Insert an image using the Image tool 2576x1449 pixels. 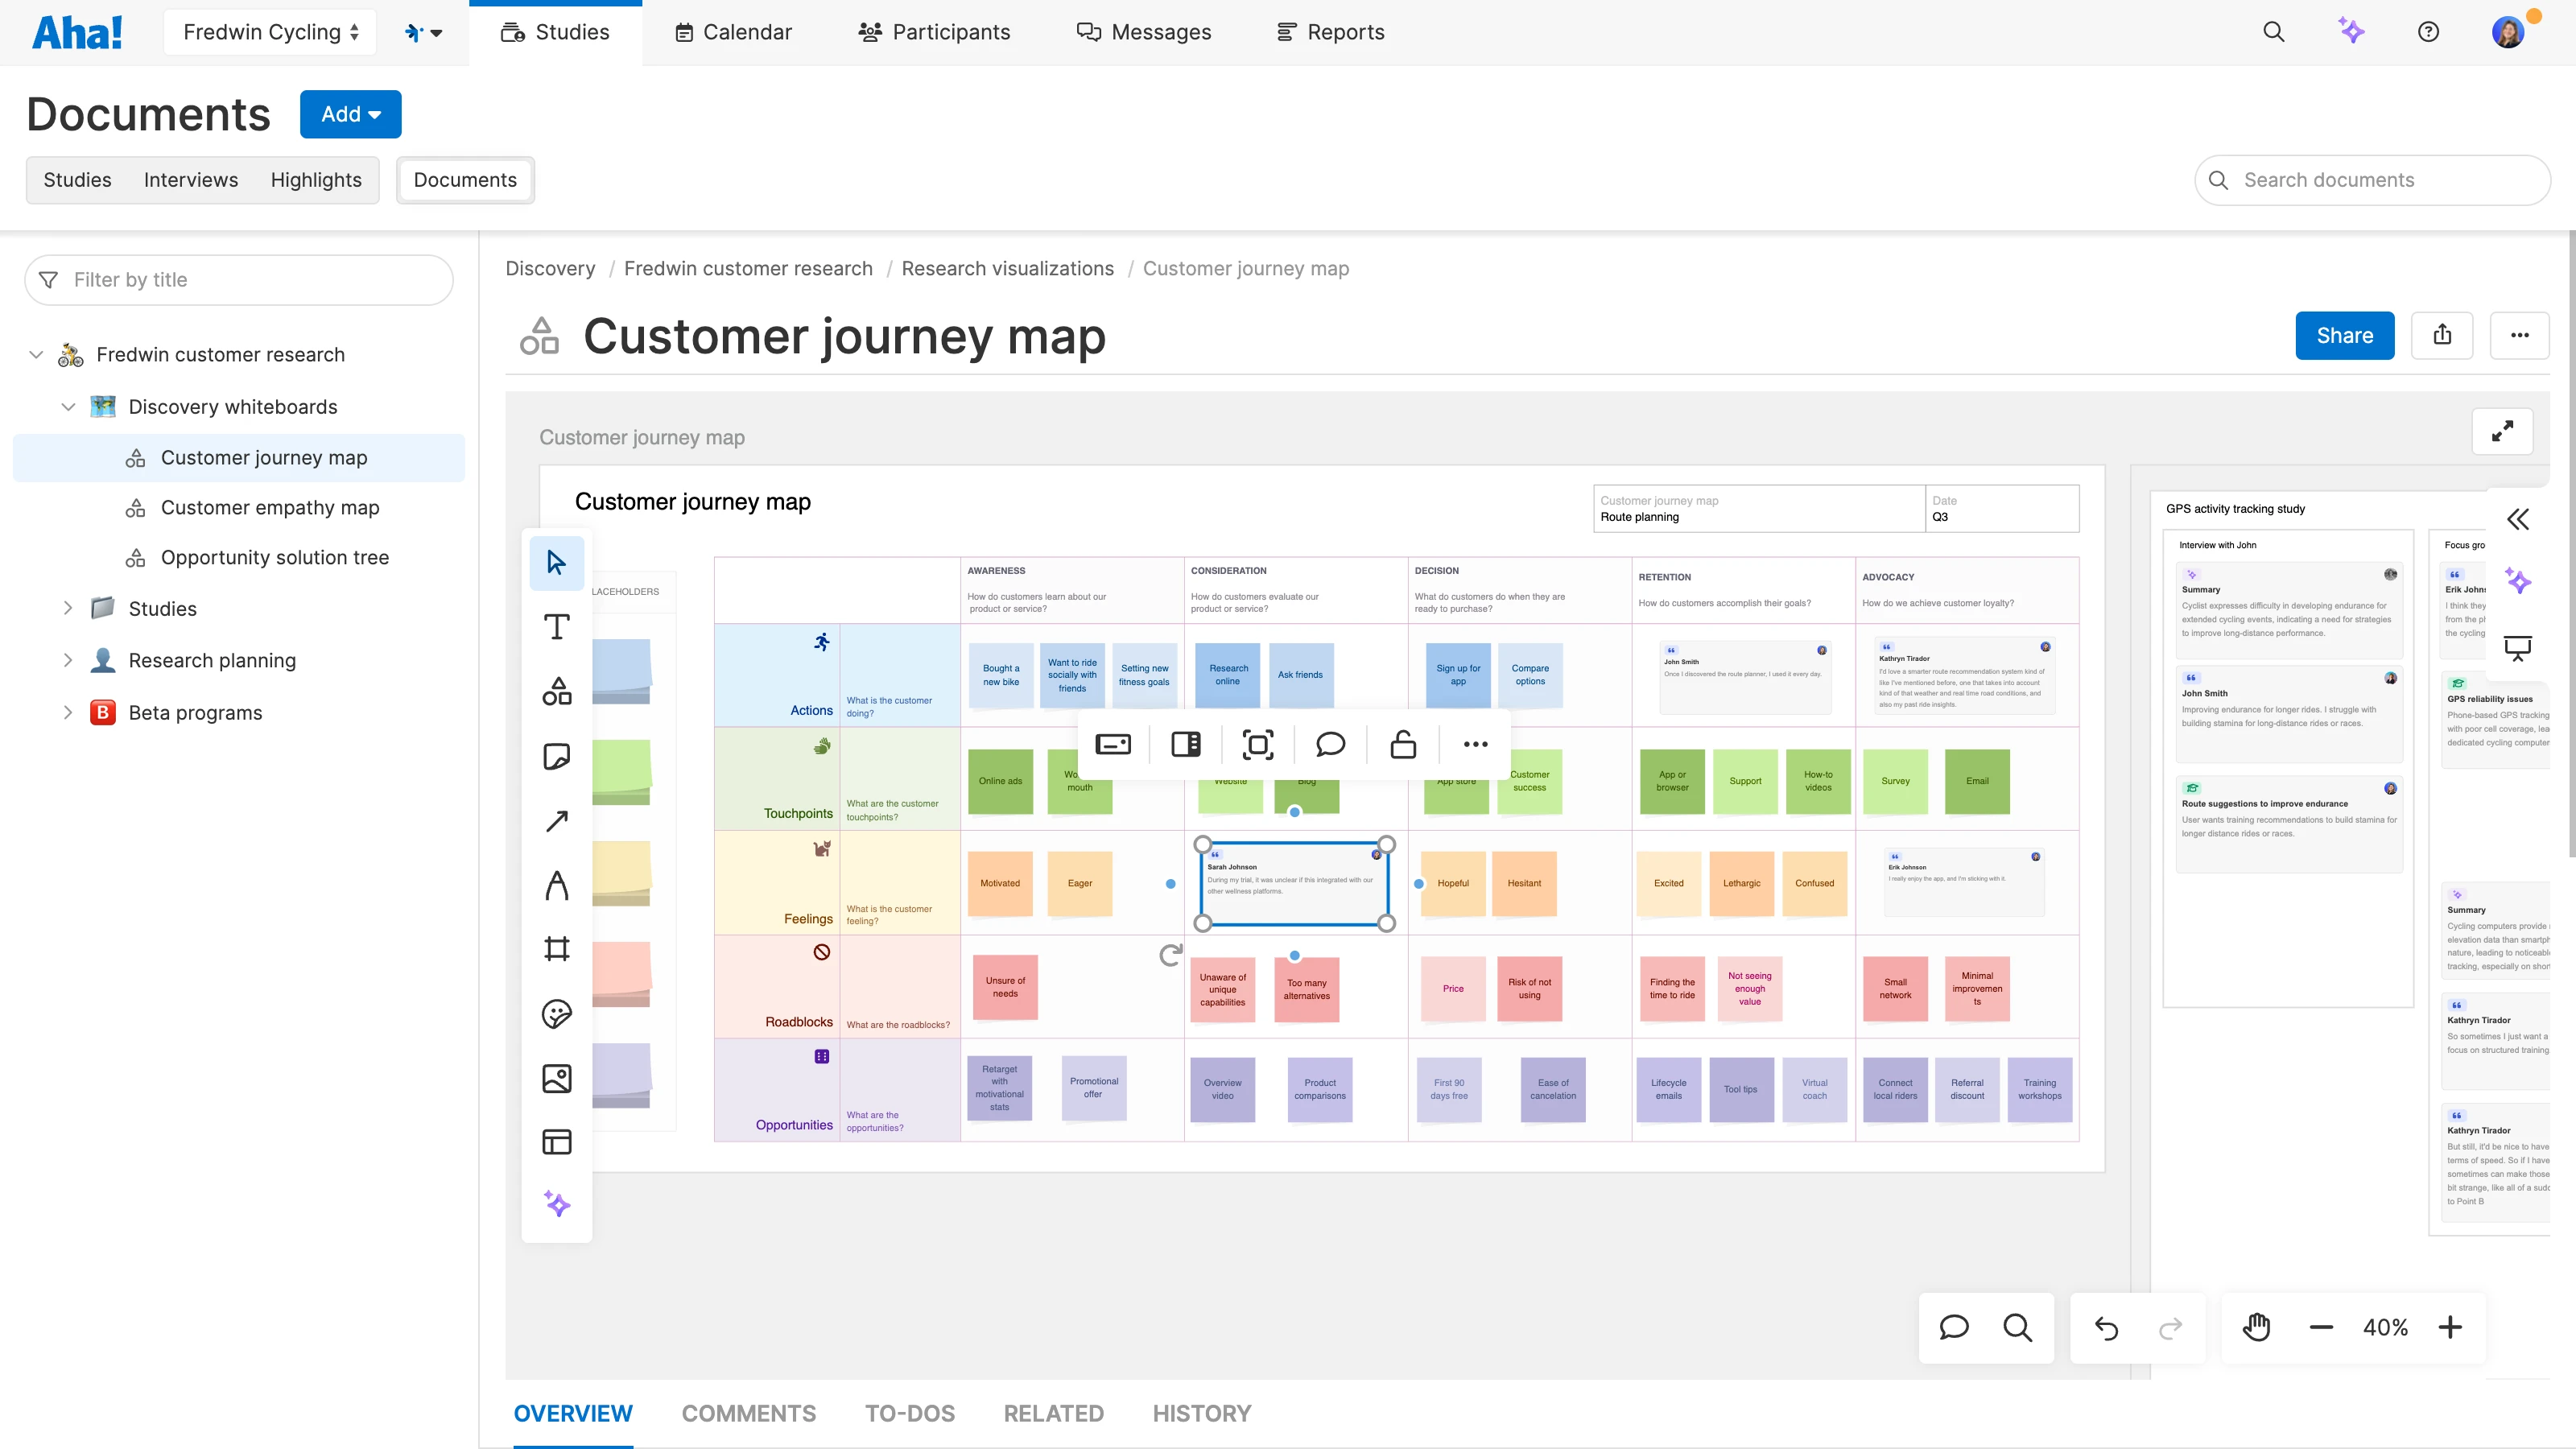coord(556,1078)
